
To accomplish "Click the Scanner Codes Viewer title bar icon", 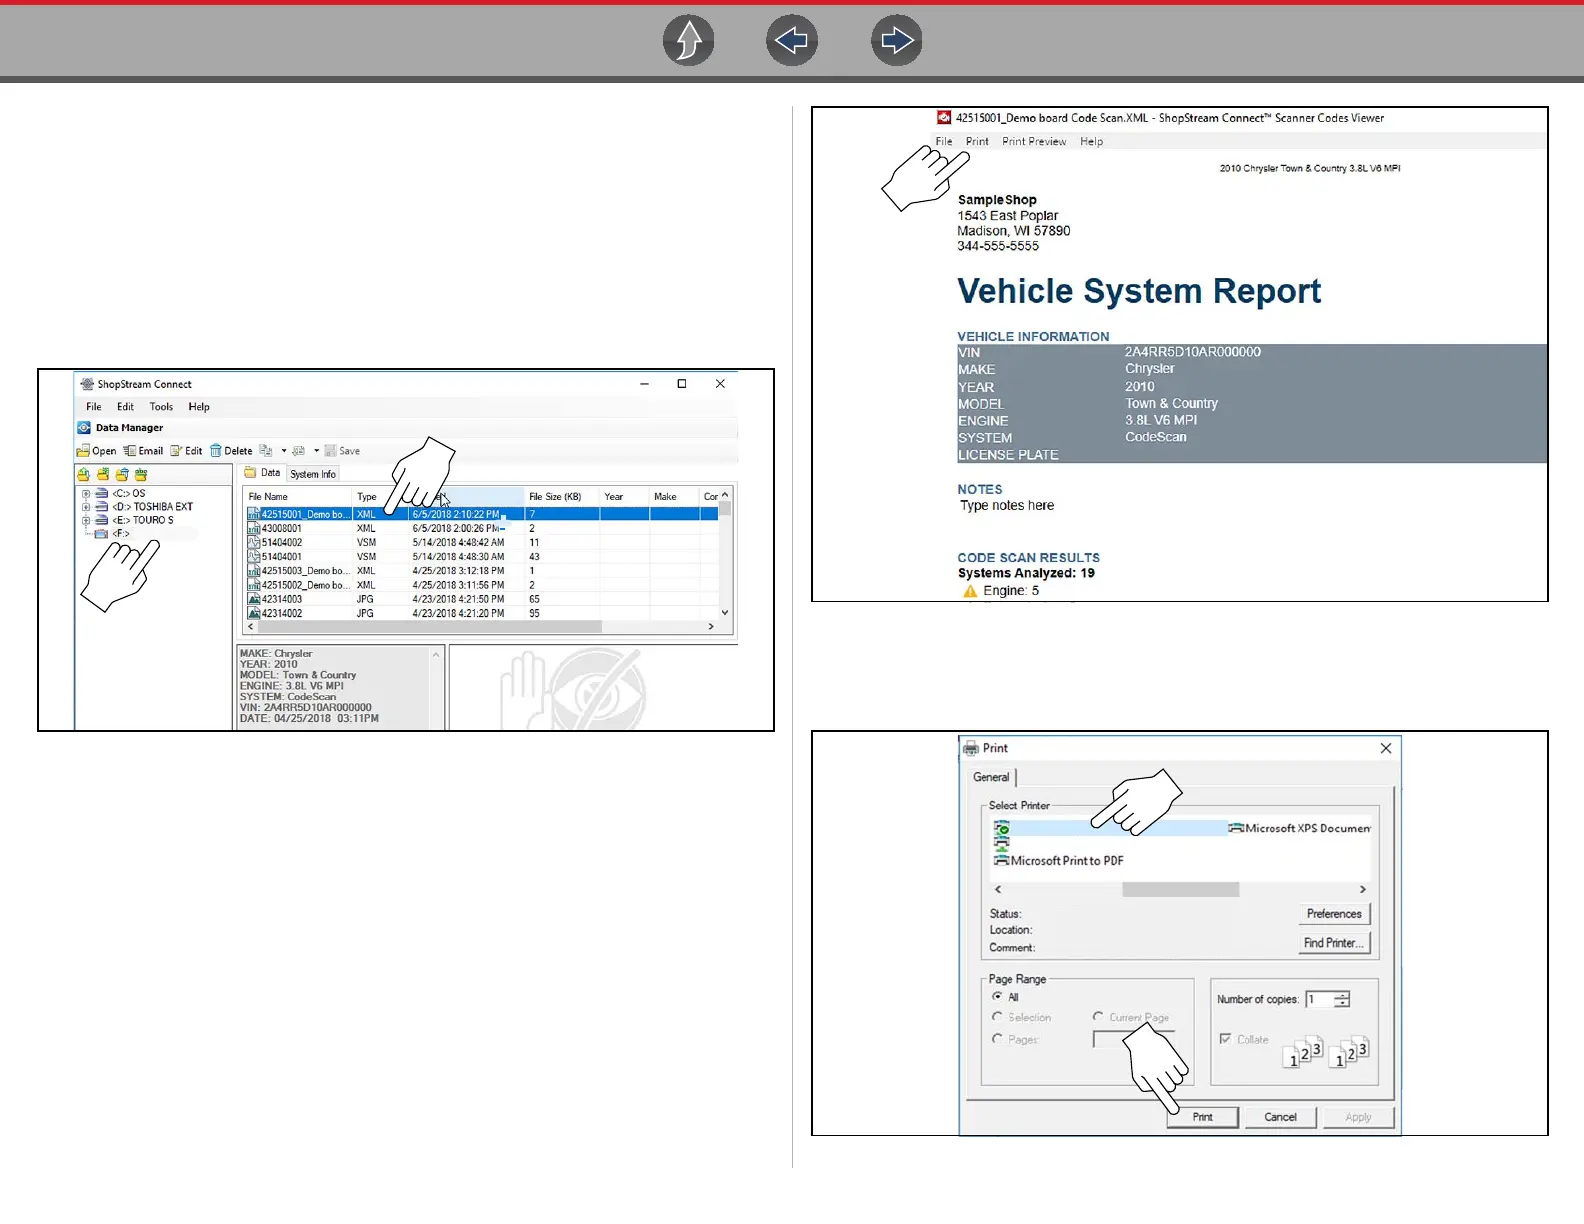I will [944, 118].
